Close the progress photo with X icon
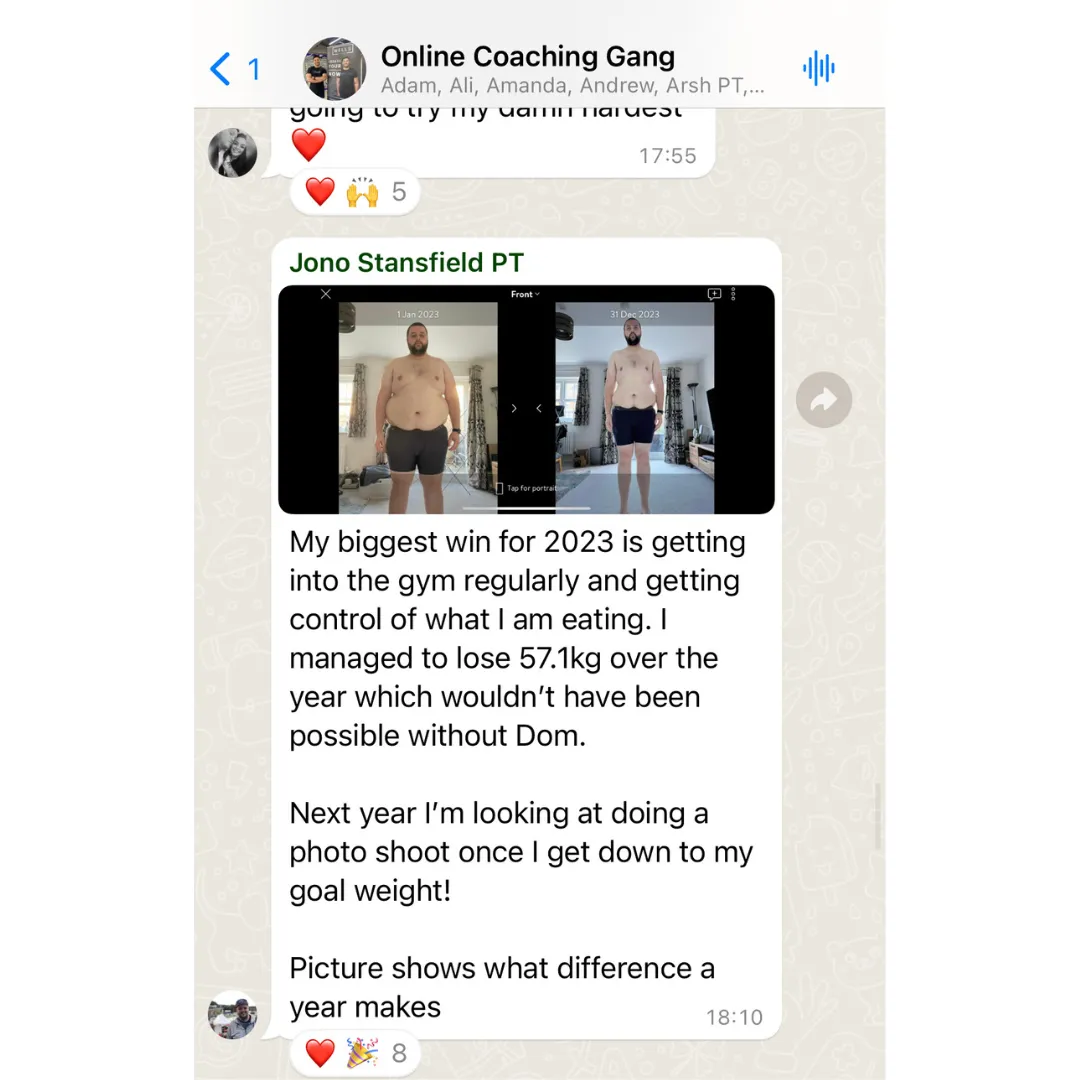1080x1080 pixels. tap(326, 294)
